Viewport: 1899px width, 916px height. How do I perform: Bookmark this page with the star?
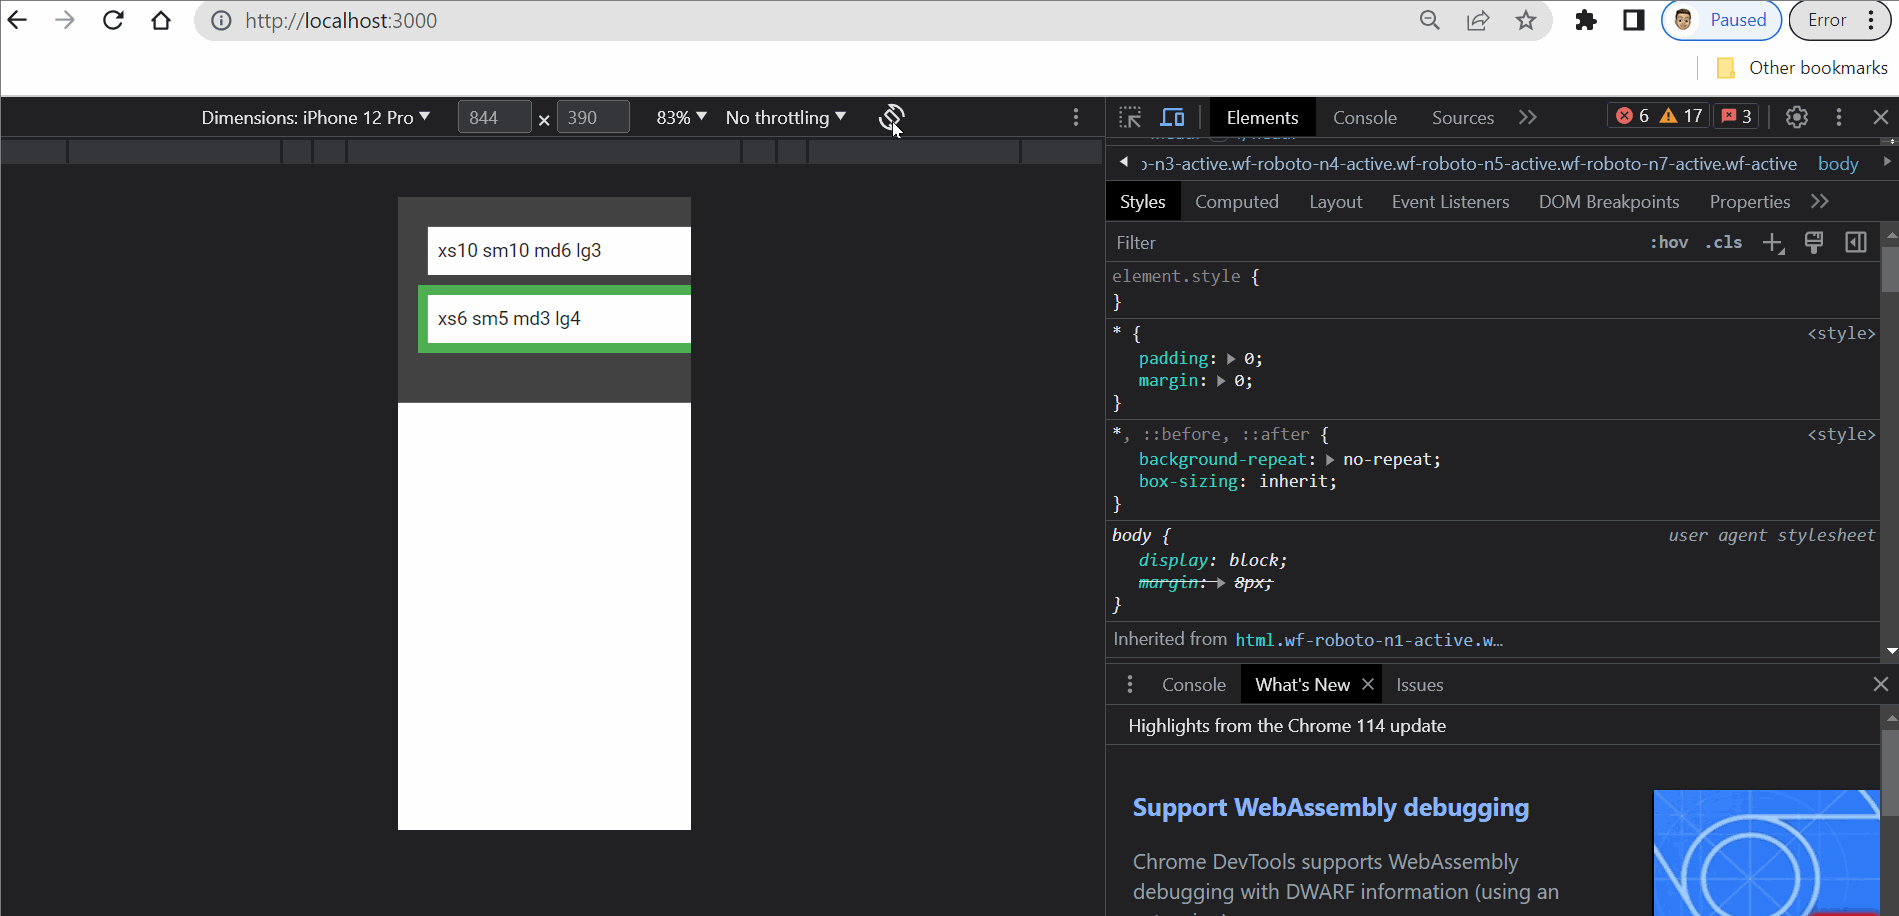click(x=1526, y=20)
